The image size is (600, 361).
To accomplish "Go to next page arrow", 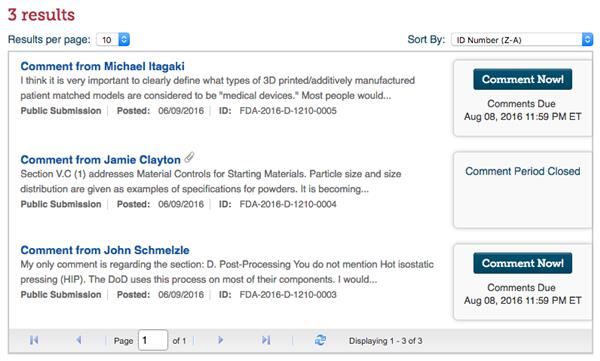I will pyautogui.click(x=220, y=340).
